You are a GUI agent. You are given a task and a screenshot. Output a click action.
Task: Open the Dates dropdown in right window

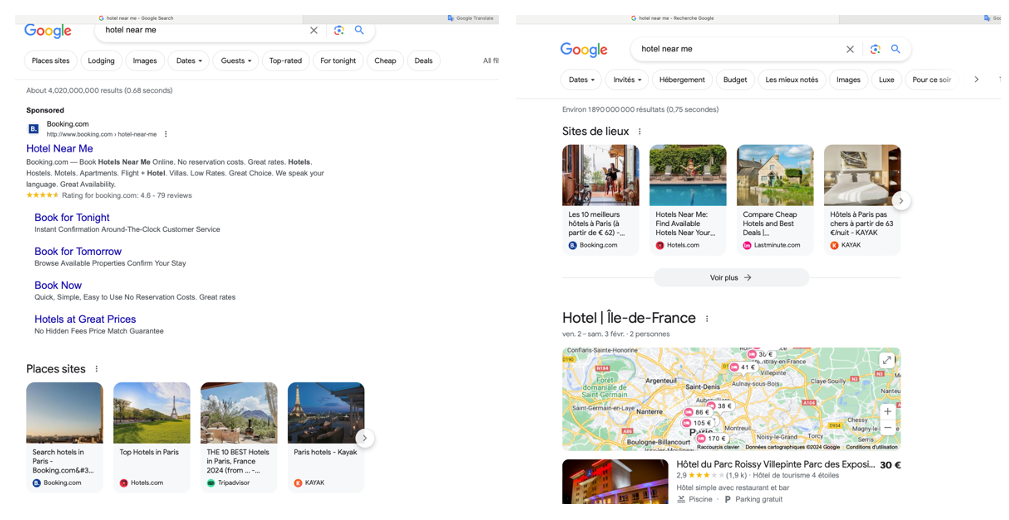click(x=581, y=80)
